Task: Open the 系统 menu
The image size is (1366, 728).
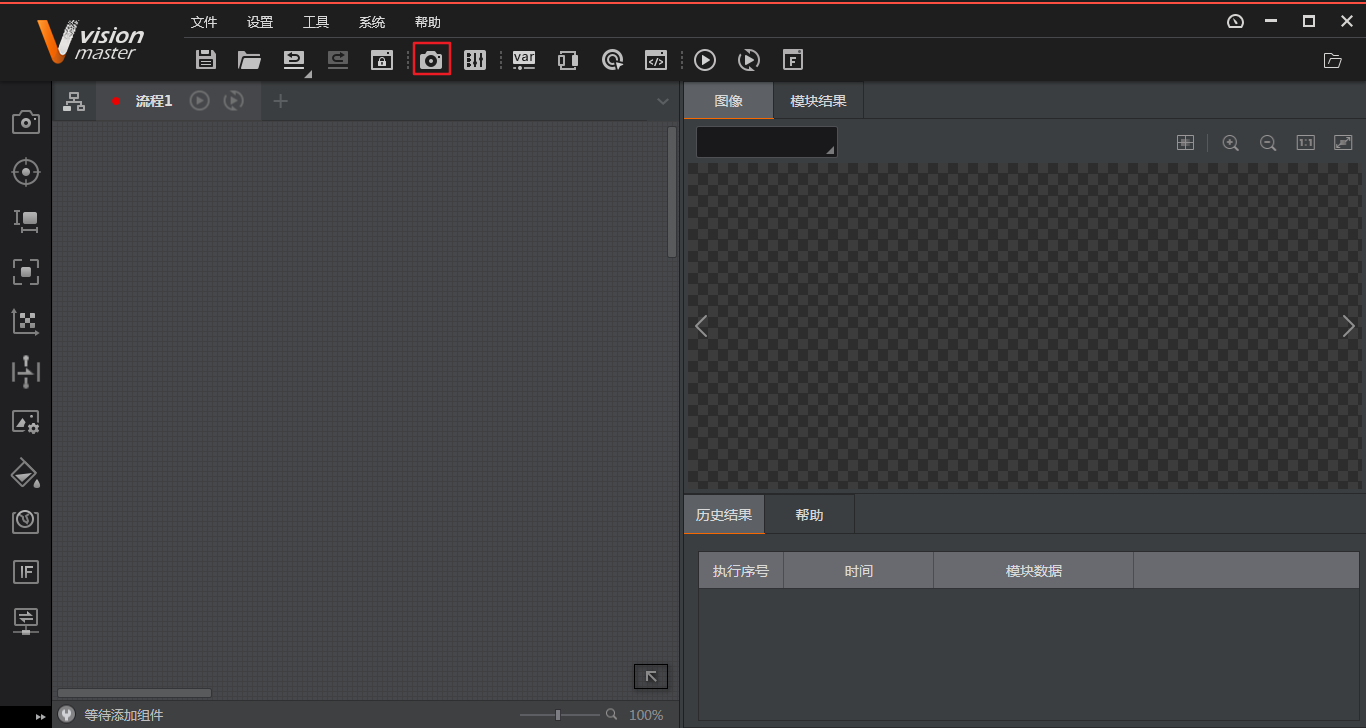Action: tap(372, 21)
